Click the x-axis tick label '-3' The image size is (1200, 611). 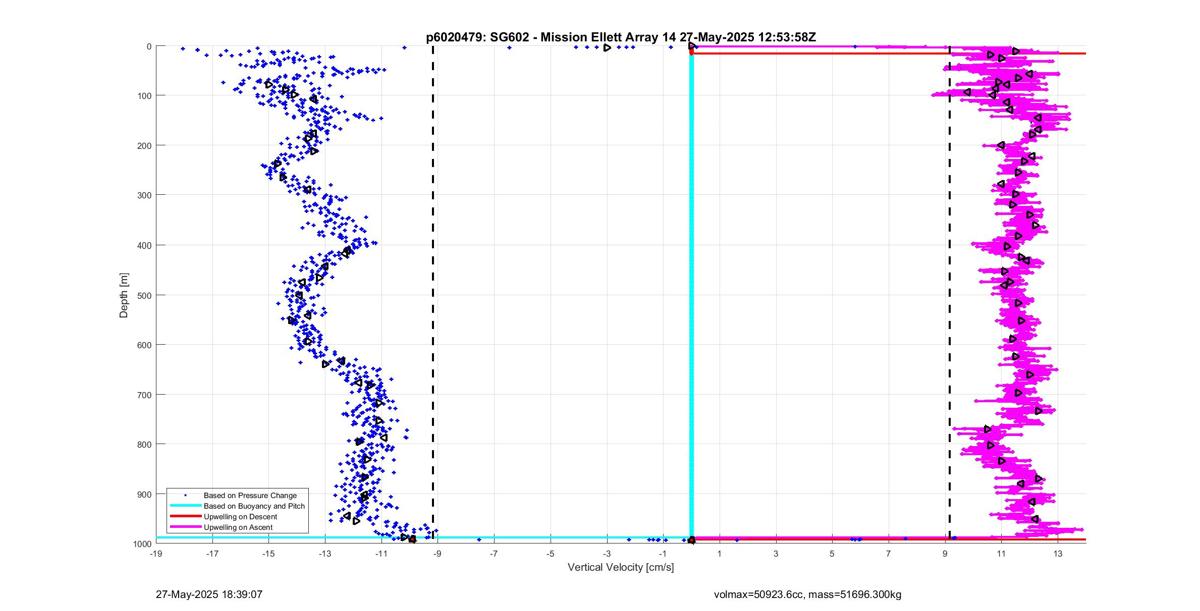pyautogui.click(x=606, y=553)
